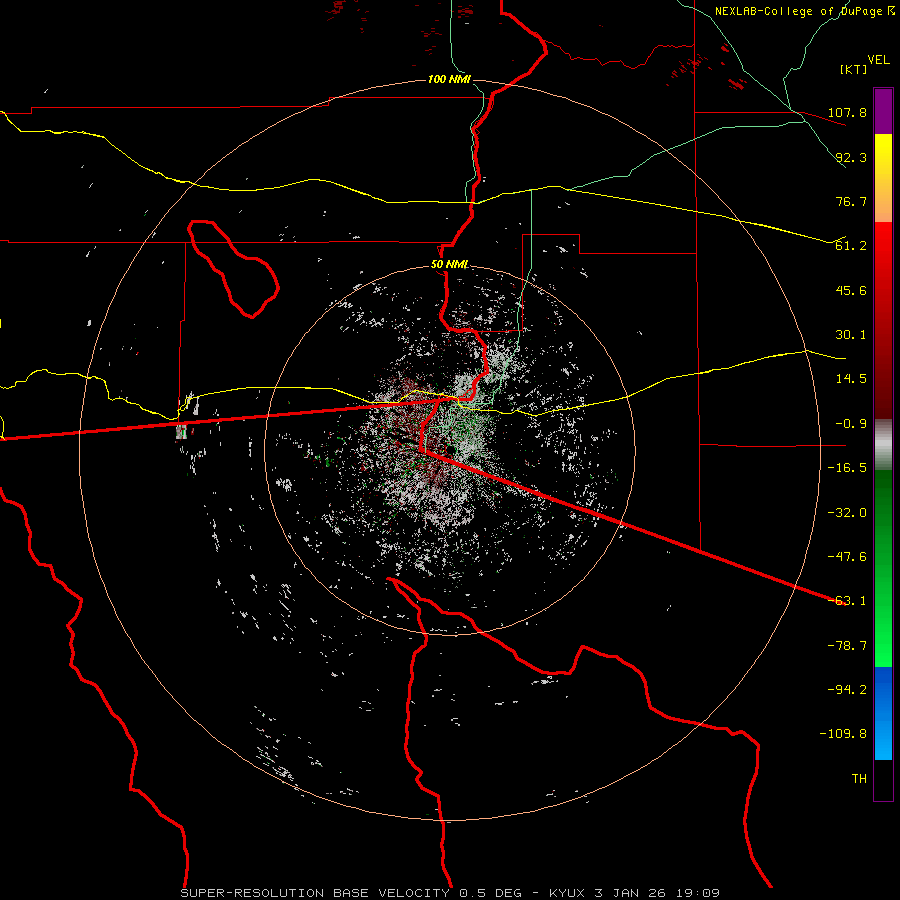The height and width of the screenshot is (900, 900).
Task: Click the 92.3 legend value
Action: 851,157
